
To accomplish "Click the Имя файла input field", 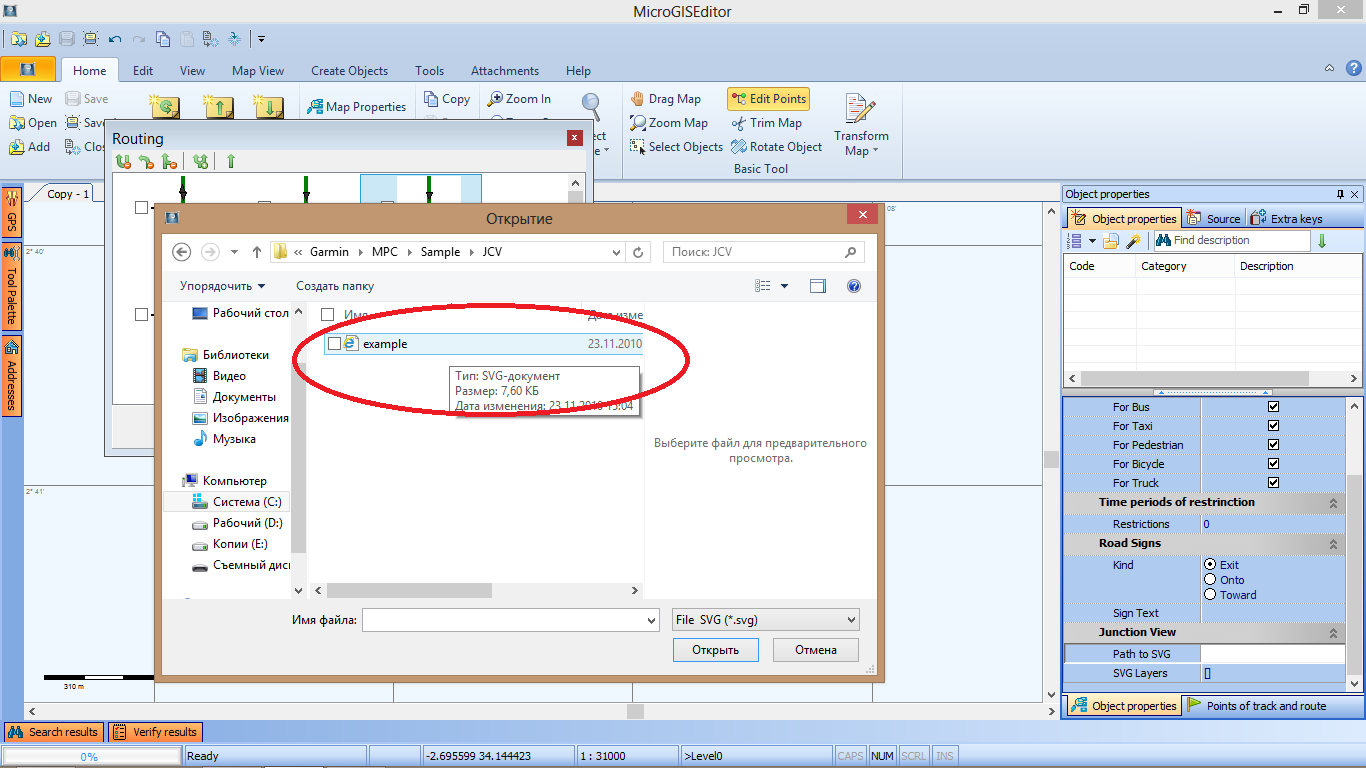I will pyautogui.click(x=508, y=620).
